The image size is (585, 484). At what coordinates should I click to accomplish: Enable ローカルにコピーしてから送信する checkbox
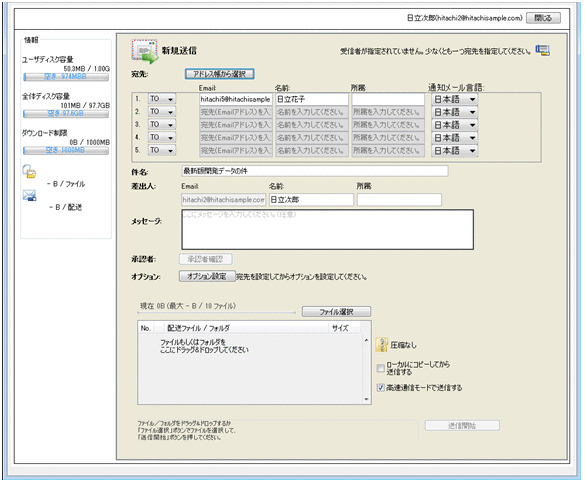pyautogui.click(x=380, y=368)
